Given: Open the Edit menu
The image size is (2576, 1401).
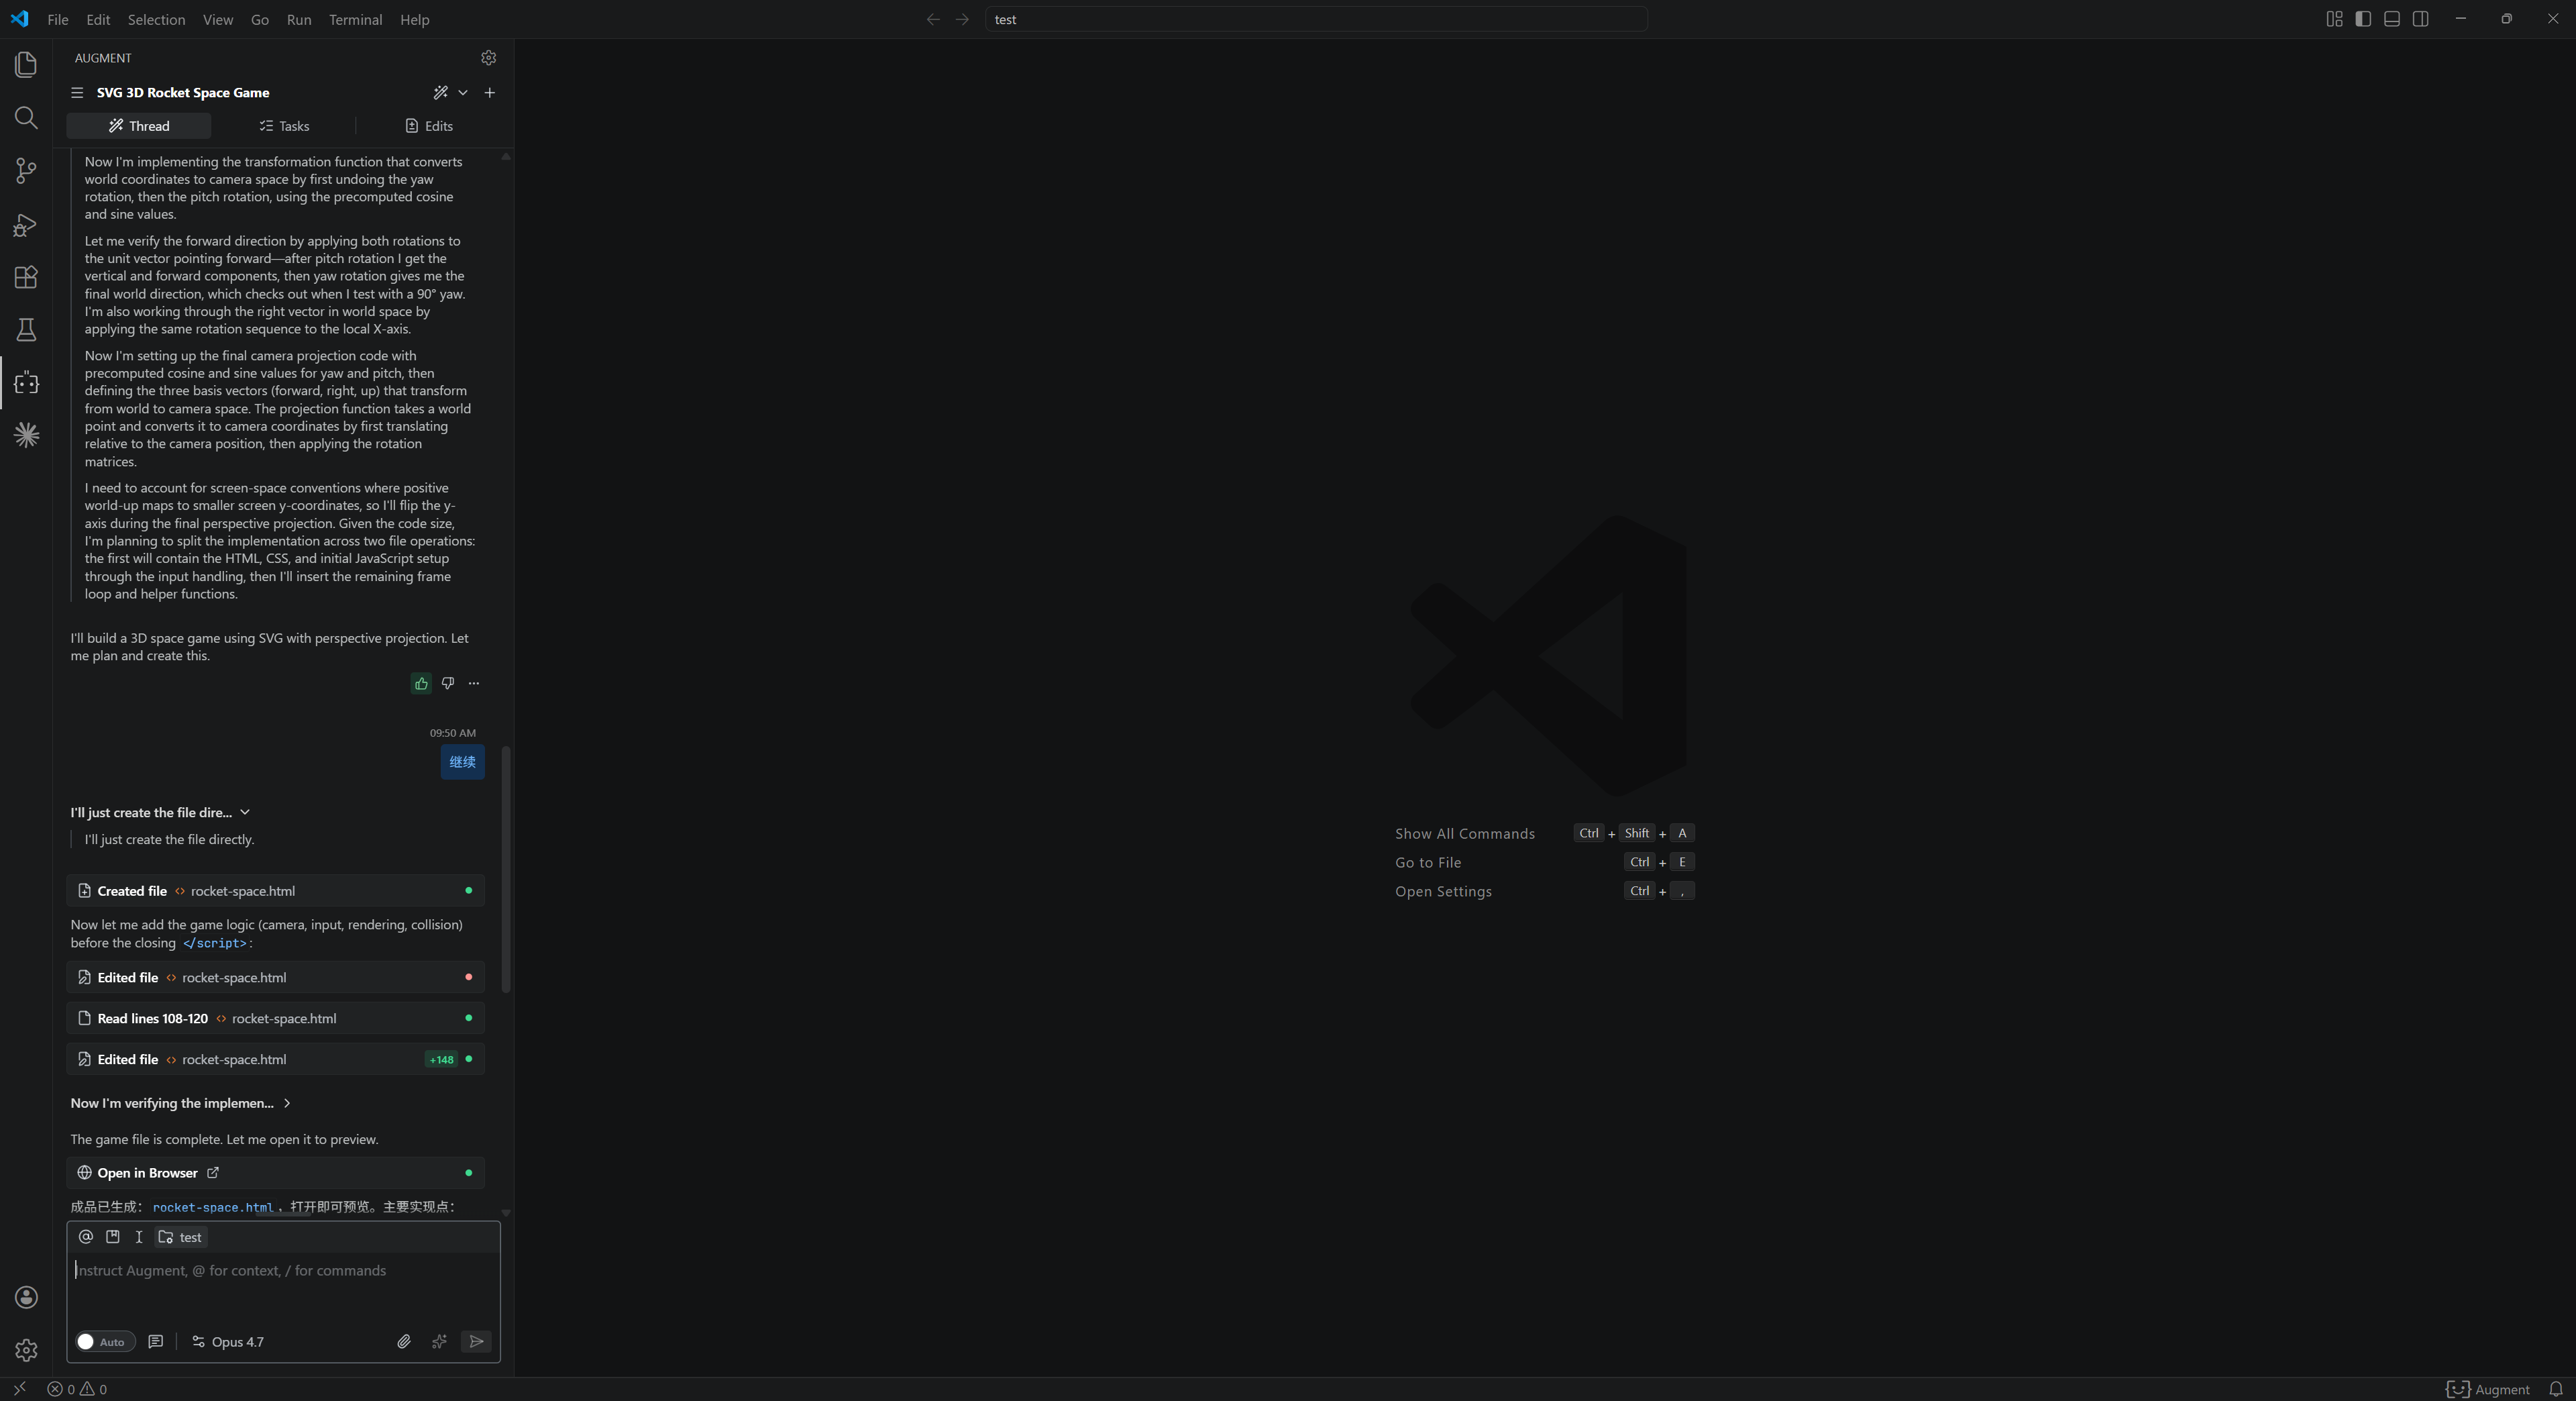Looking at the screenshot, I should point(98,19).
